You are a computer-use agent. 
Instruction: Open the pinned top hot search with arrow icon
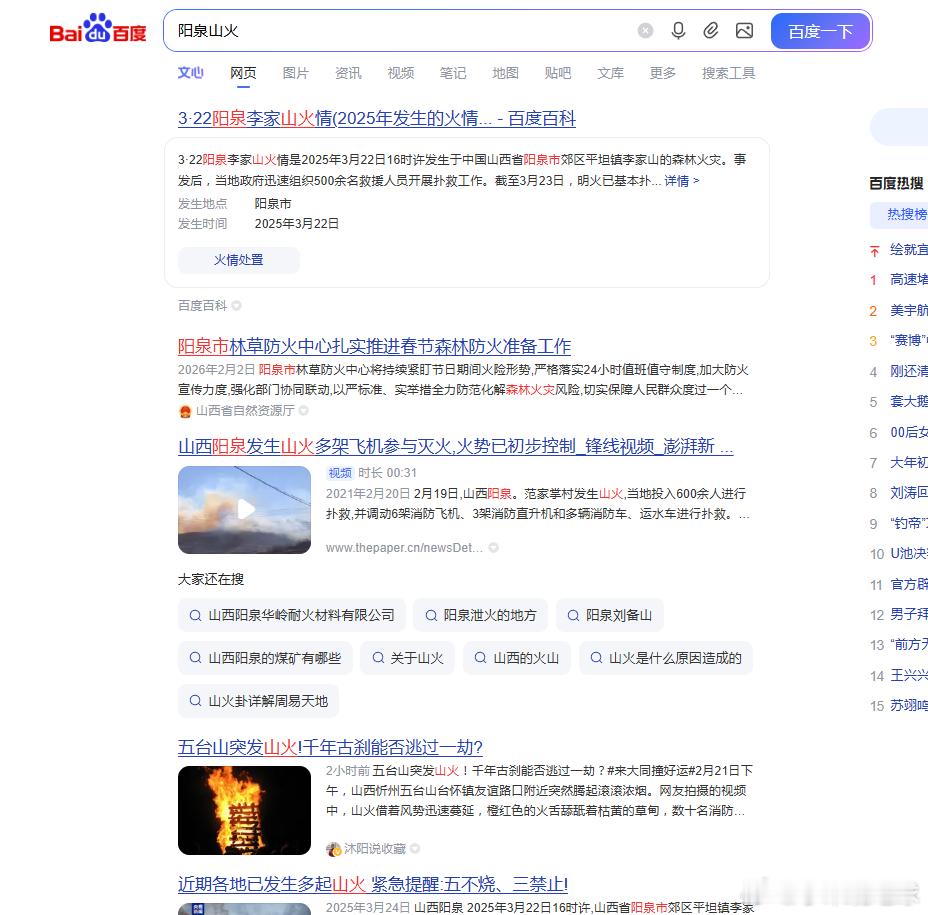900,250
